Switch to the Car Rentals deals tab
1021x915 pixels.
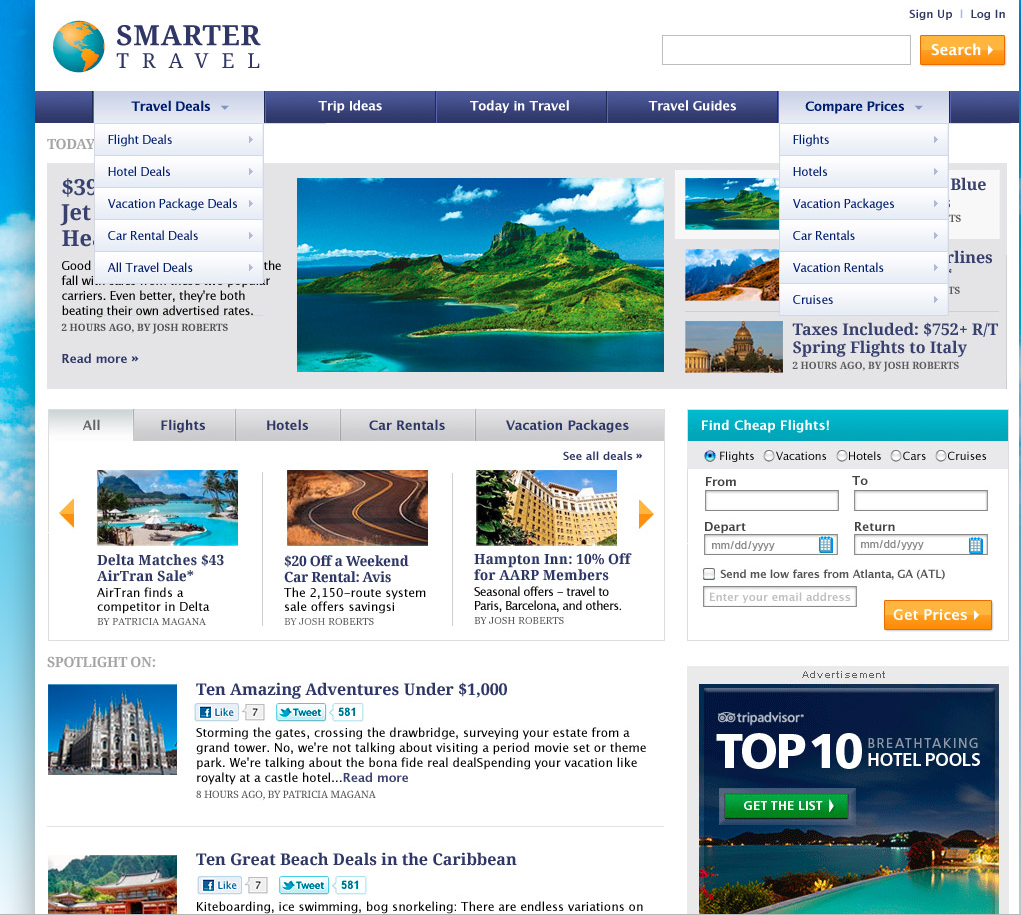[408, 425]
